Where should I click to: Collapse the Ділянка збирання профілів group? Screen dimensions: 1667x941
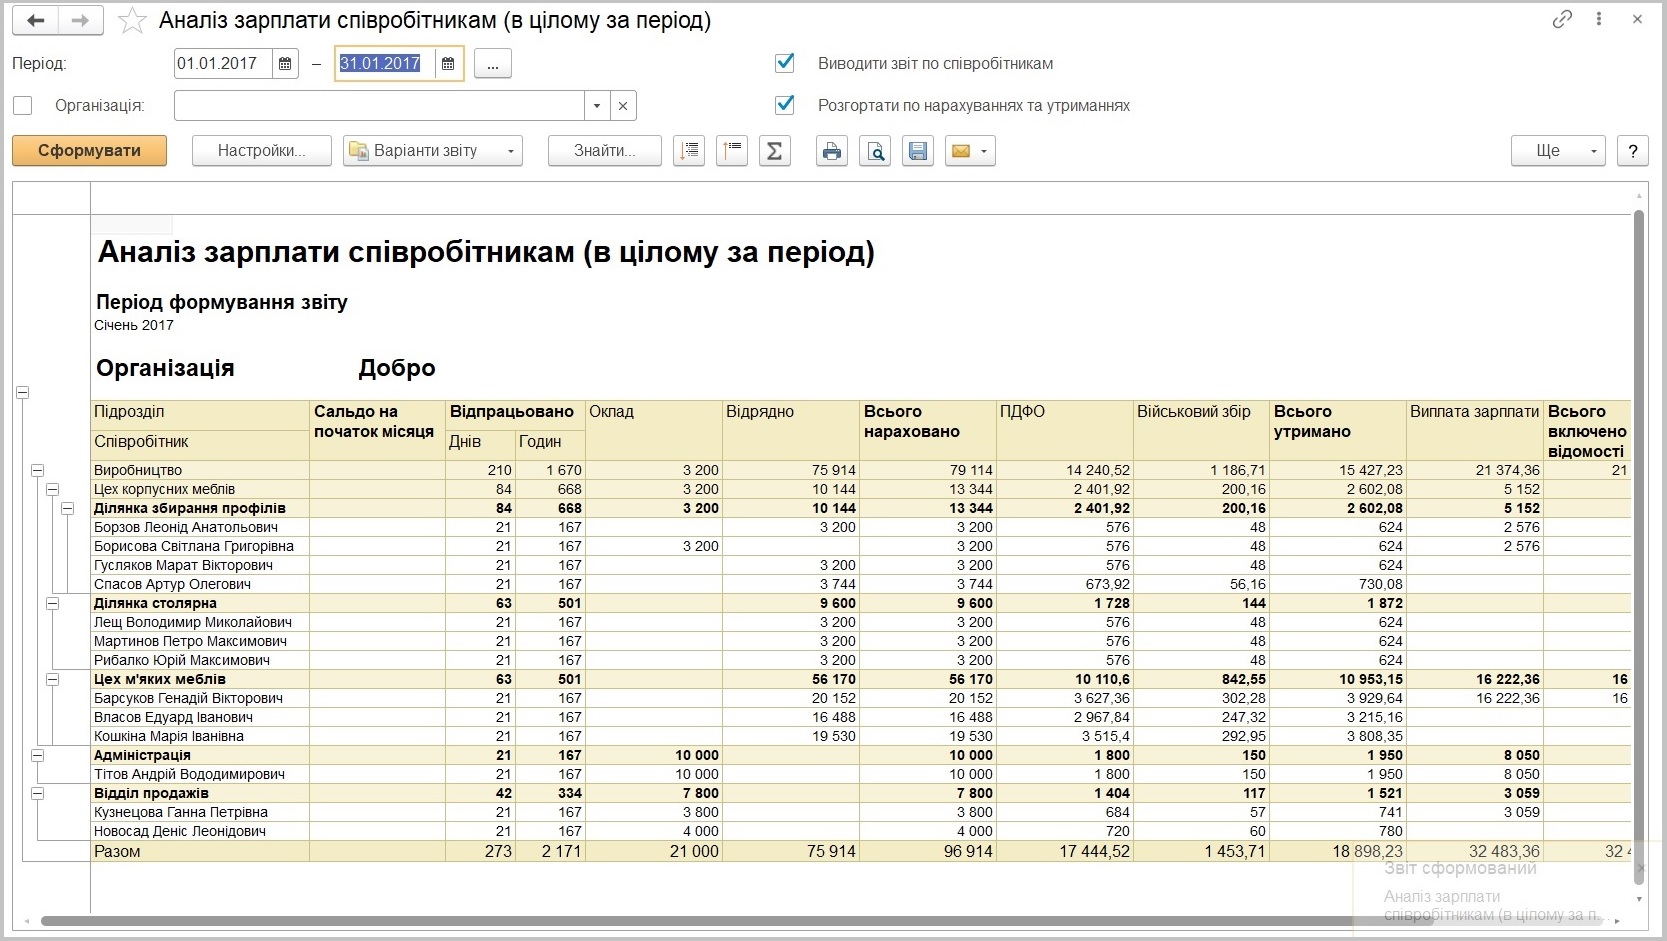(67, 508)
